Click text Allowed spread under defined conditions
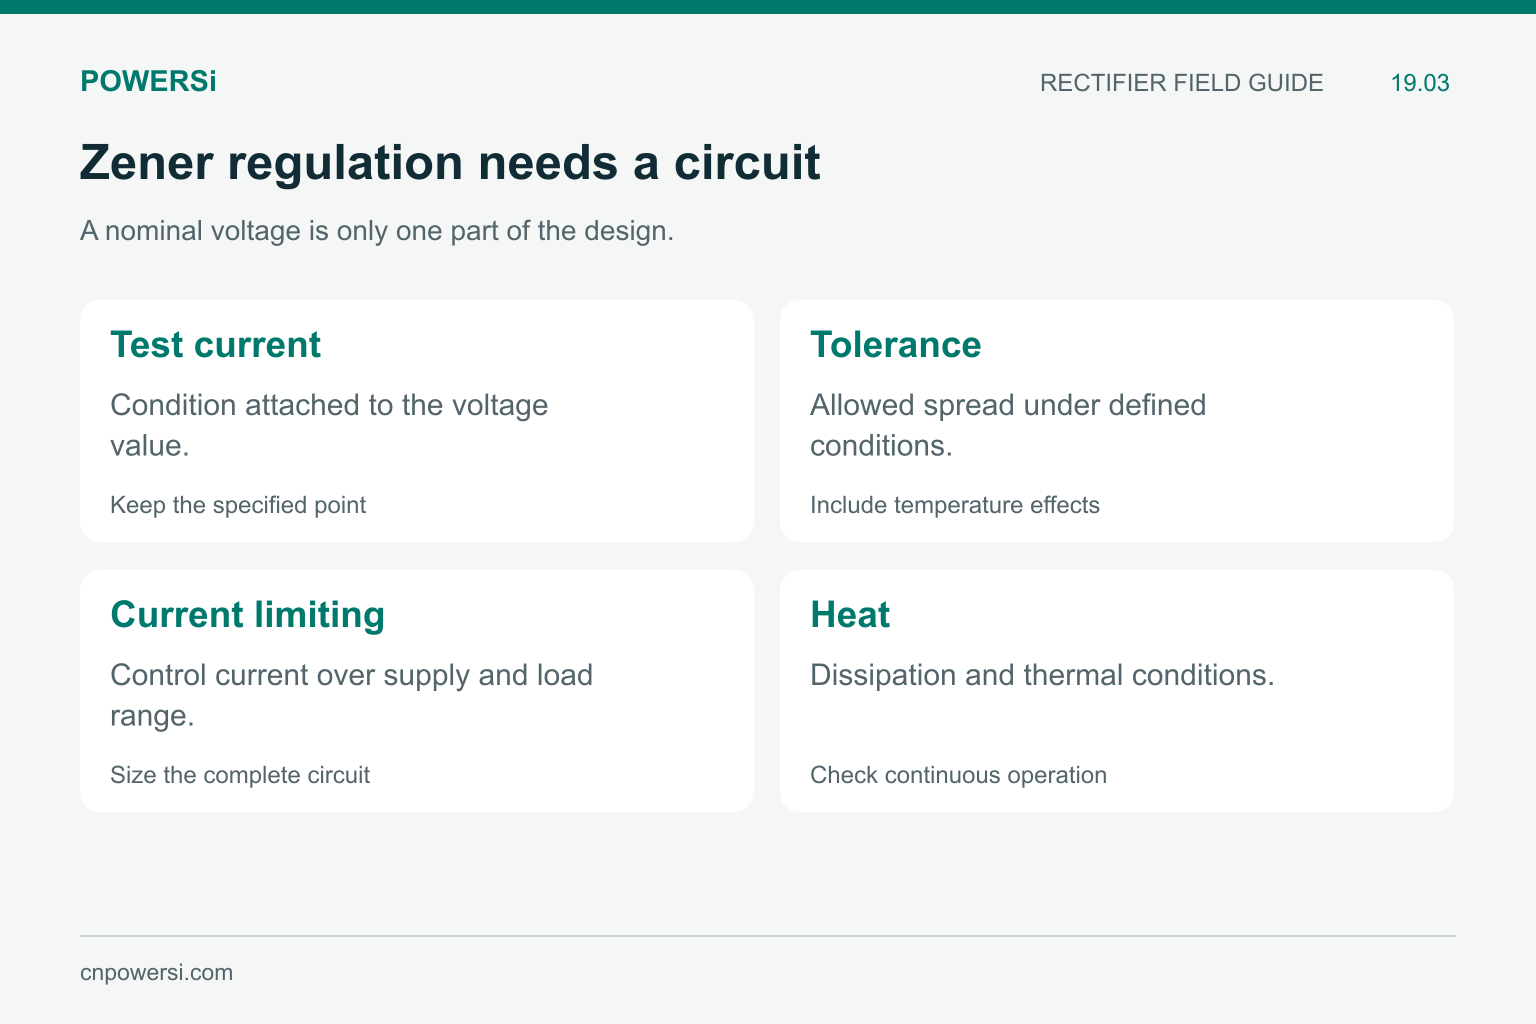This screenshot has height=1024, width=1536. [1008, 425]
